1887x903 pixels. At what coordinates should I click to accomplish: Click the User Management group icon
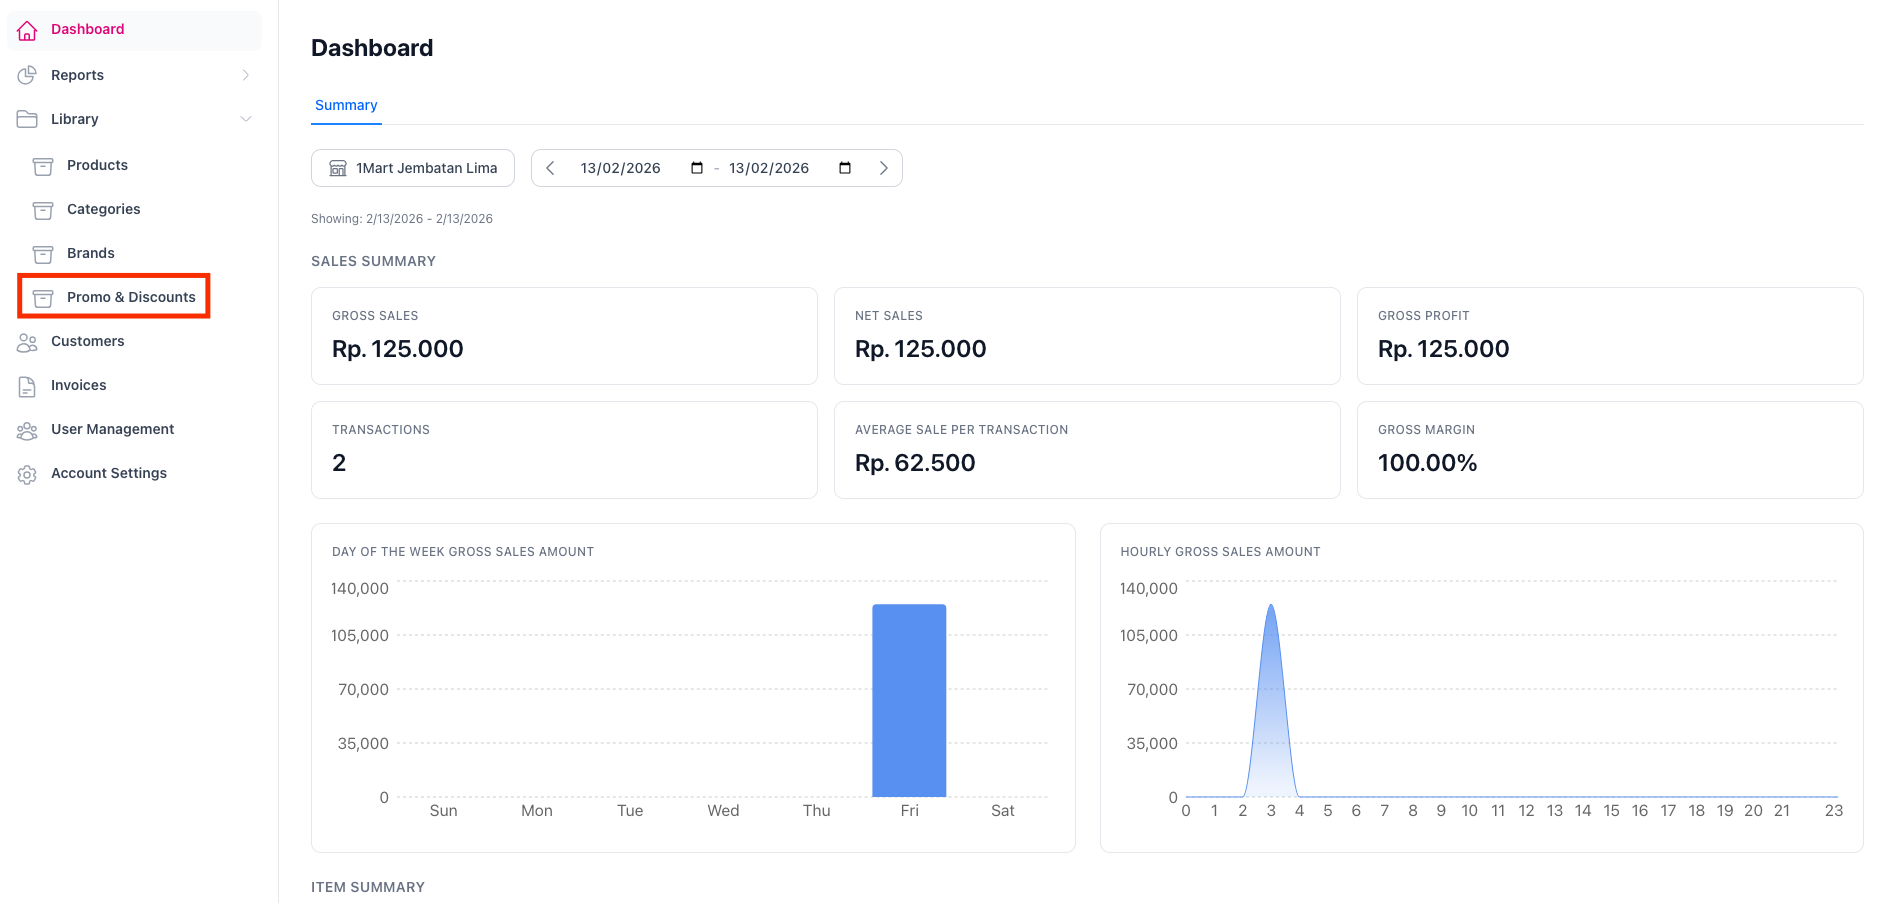pyautogui.click(x=27, y=430)
